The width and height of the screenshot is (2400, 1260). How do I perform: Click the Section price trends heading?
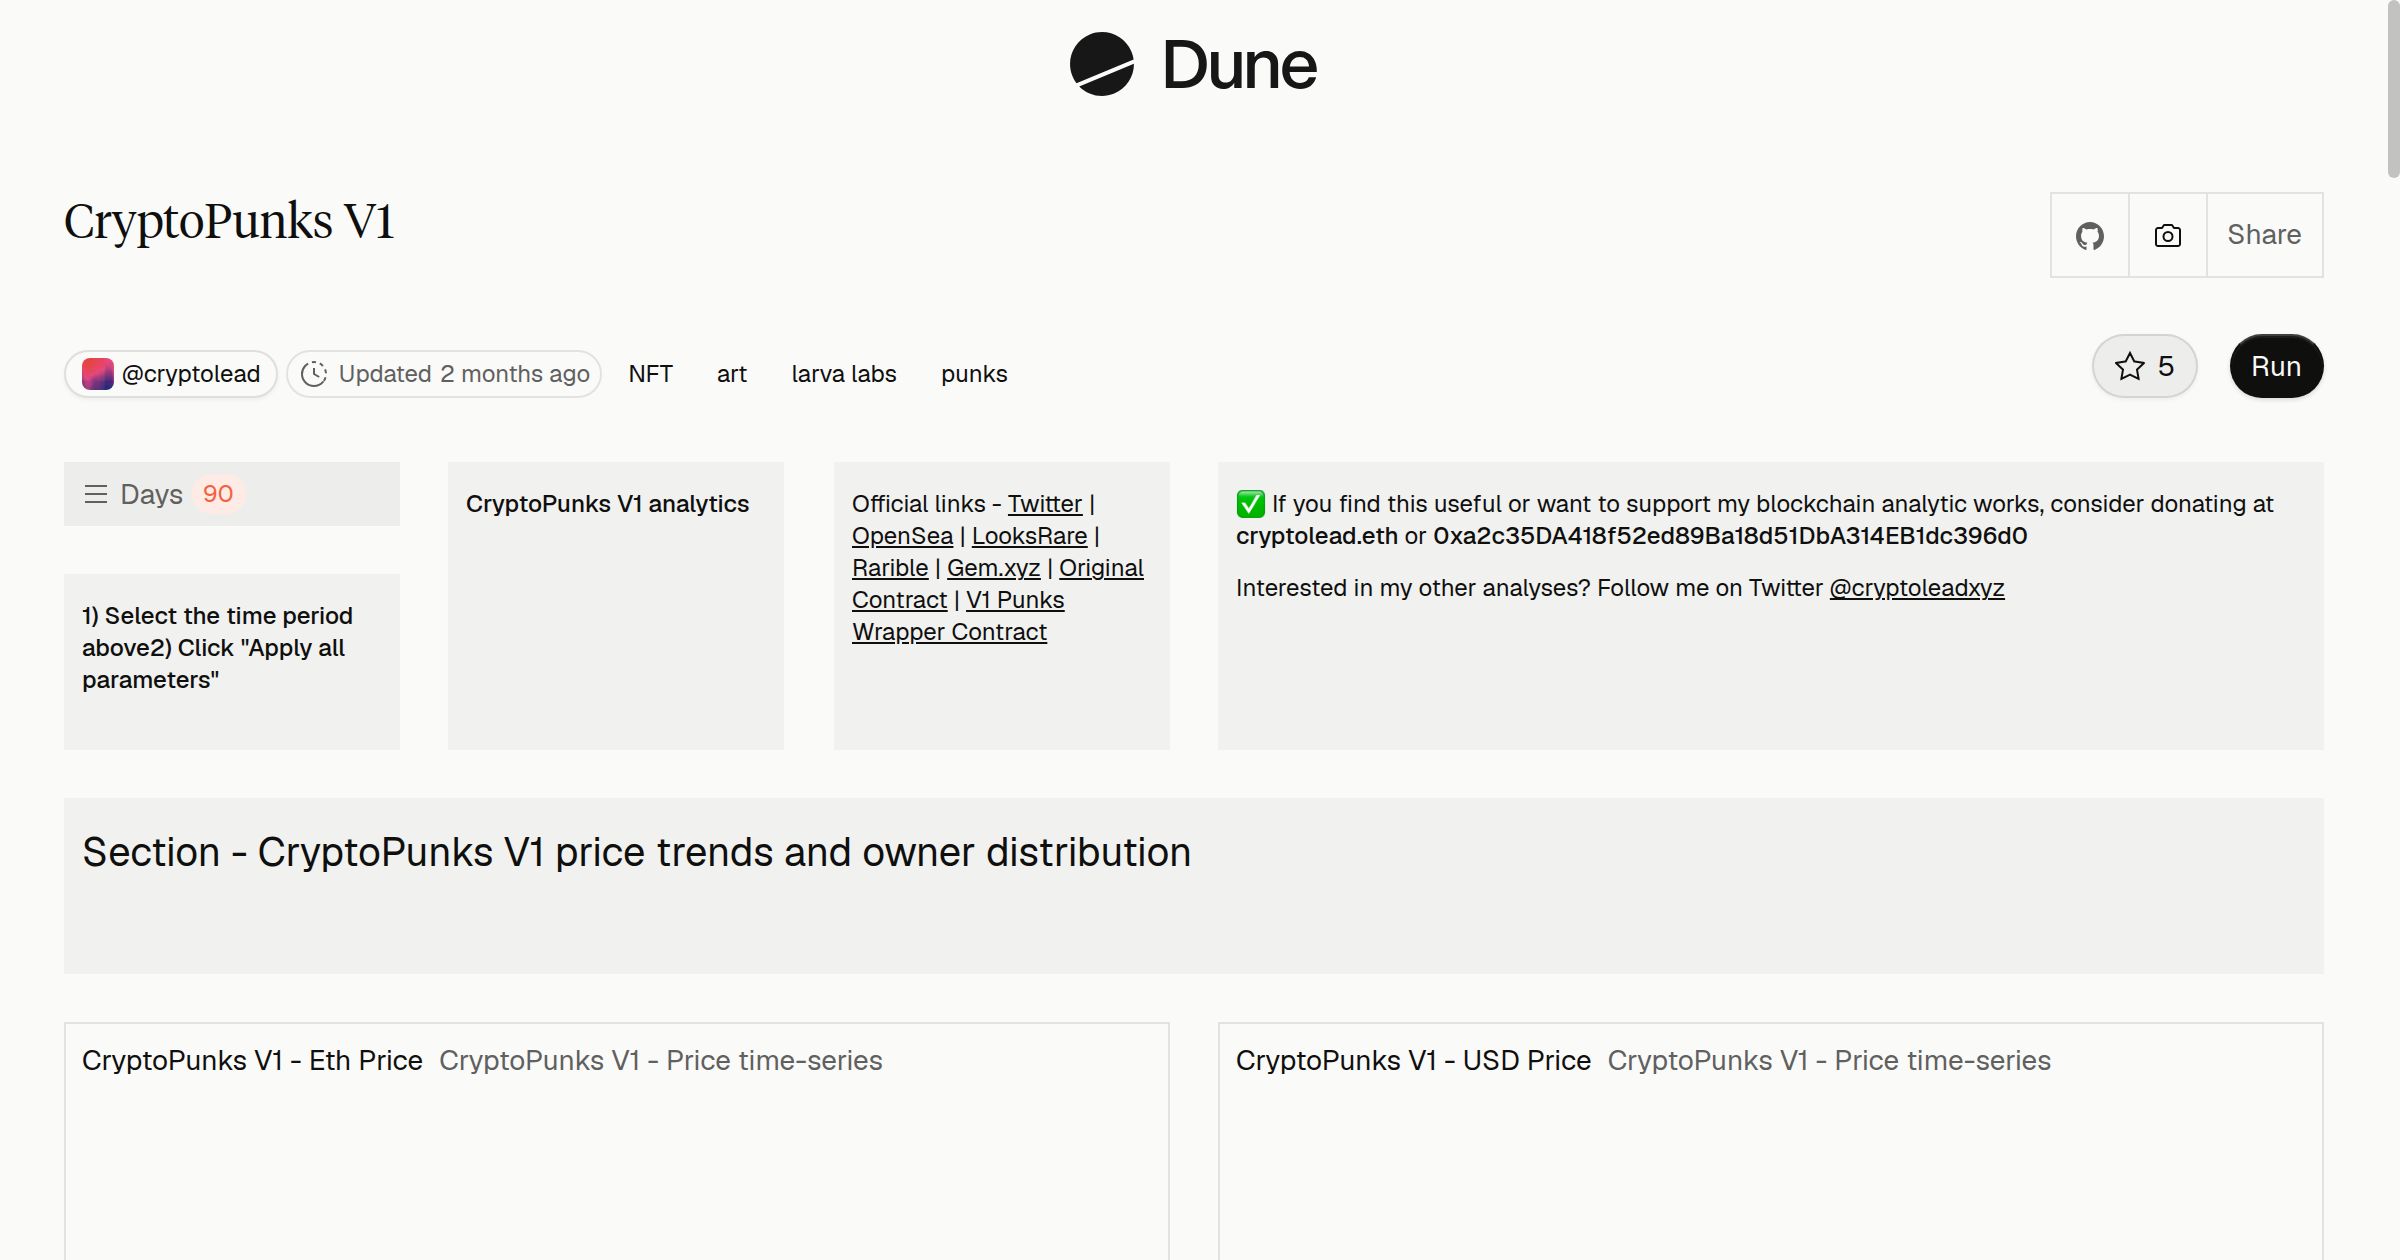click(636, 853)
